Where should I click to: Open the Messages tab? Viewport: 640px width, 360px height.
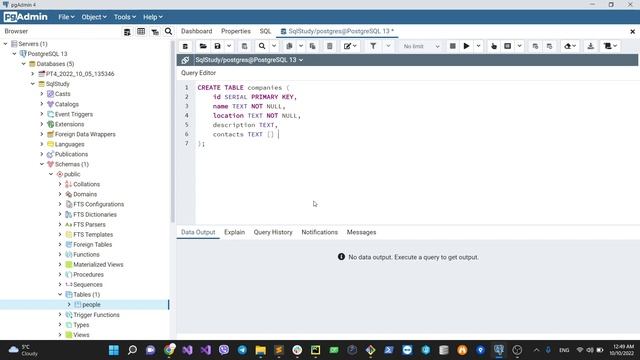[361, 232]
